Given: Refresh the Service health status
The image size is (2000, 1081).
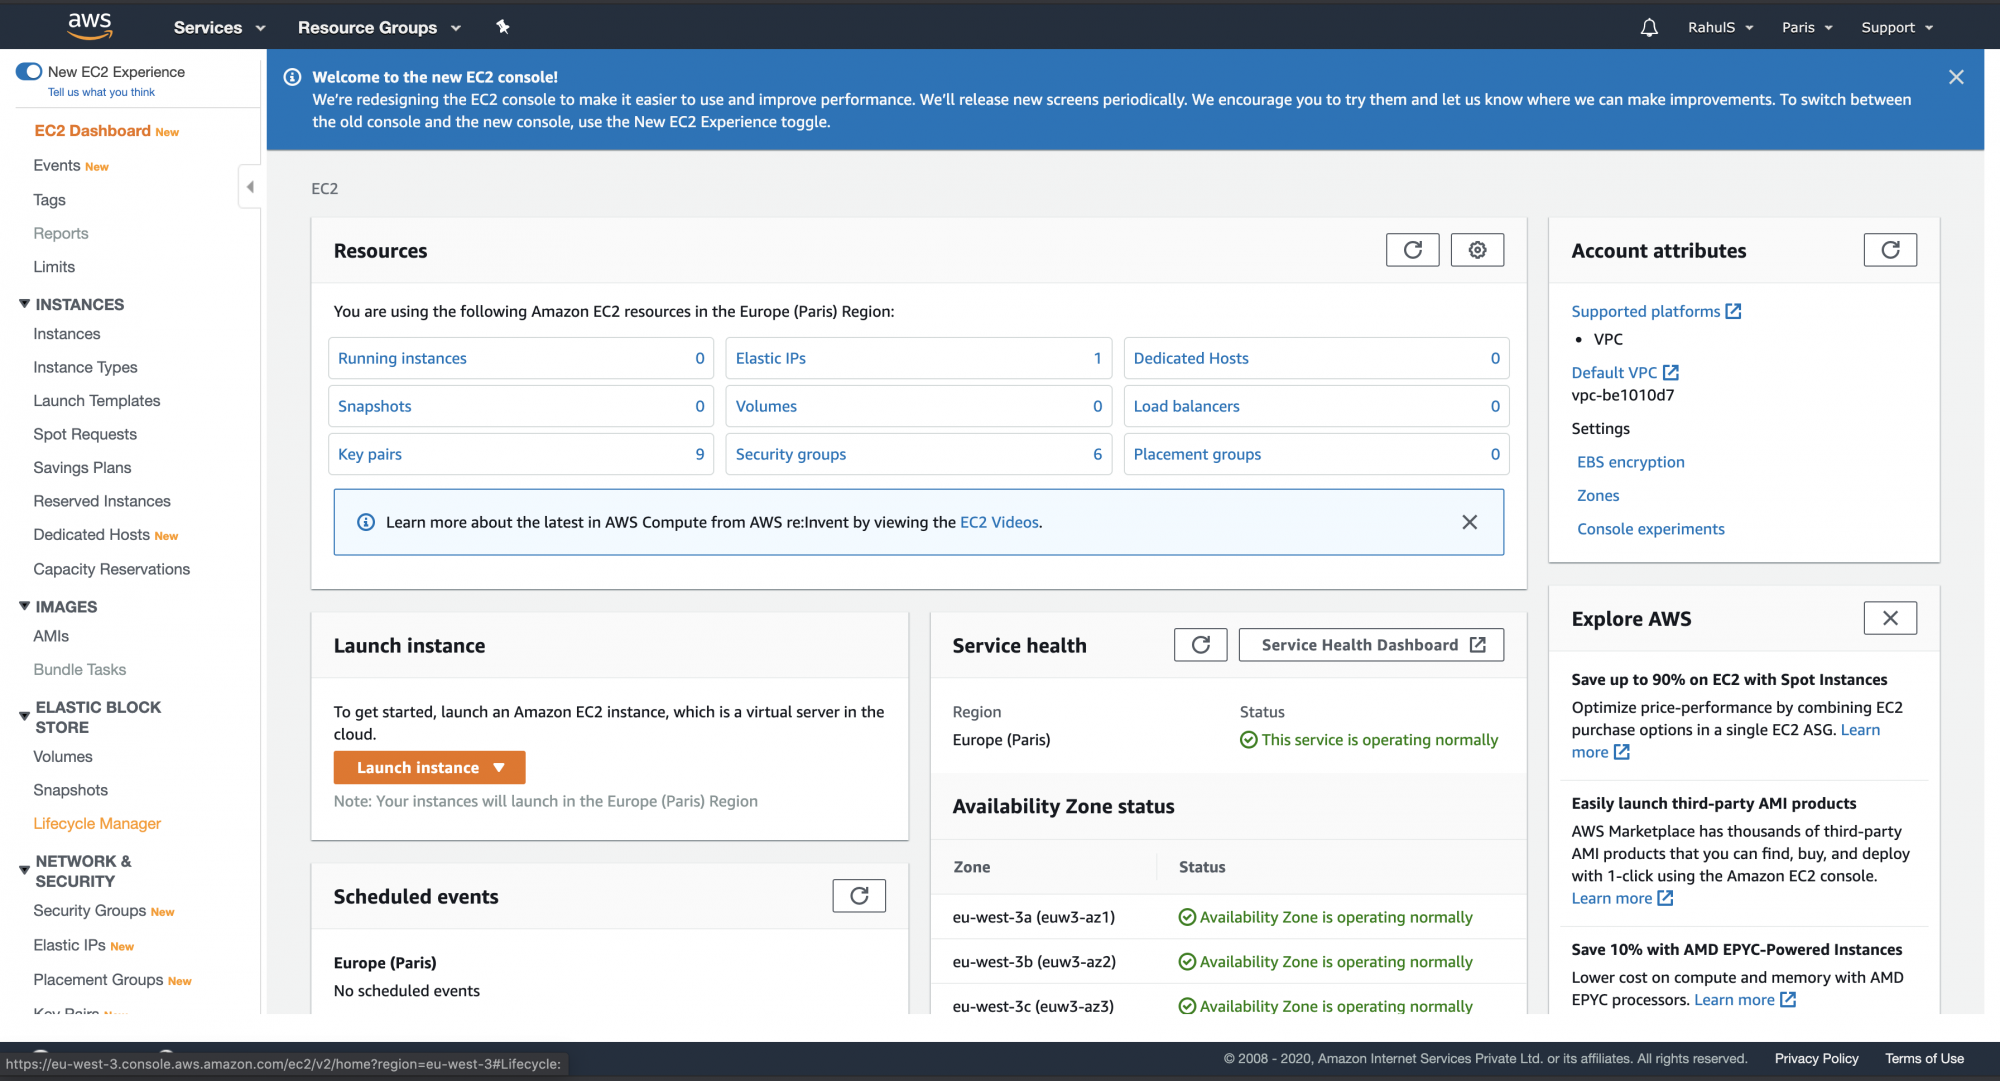Looking at the screenshot, I should pos(1200,644).
